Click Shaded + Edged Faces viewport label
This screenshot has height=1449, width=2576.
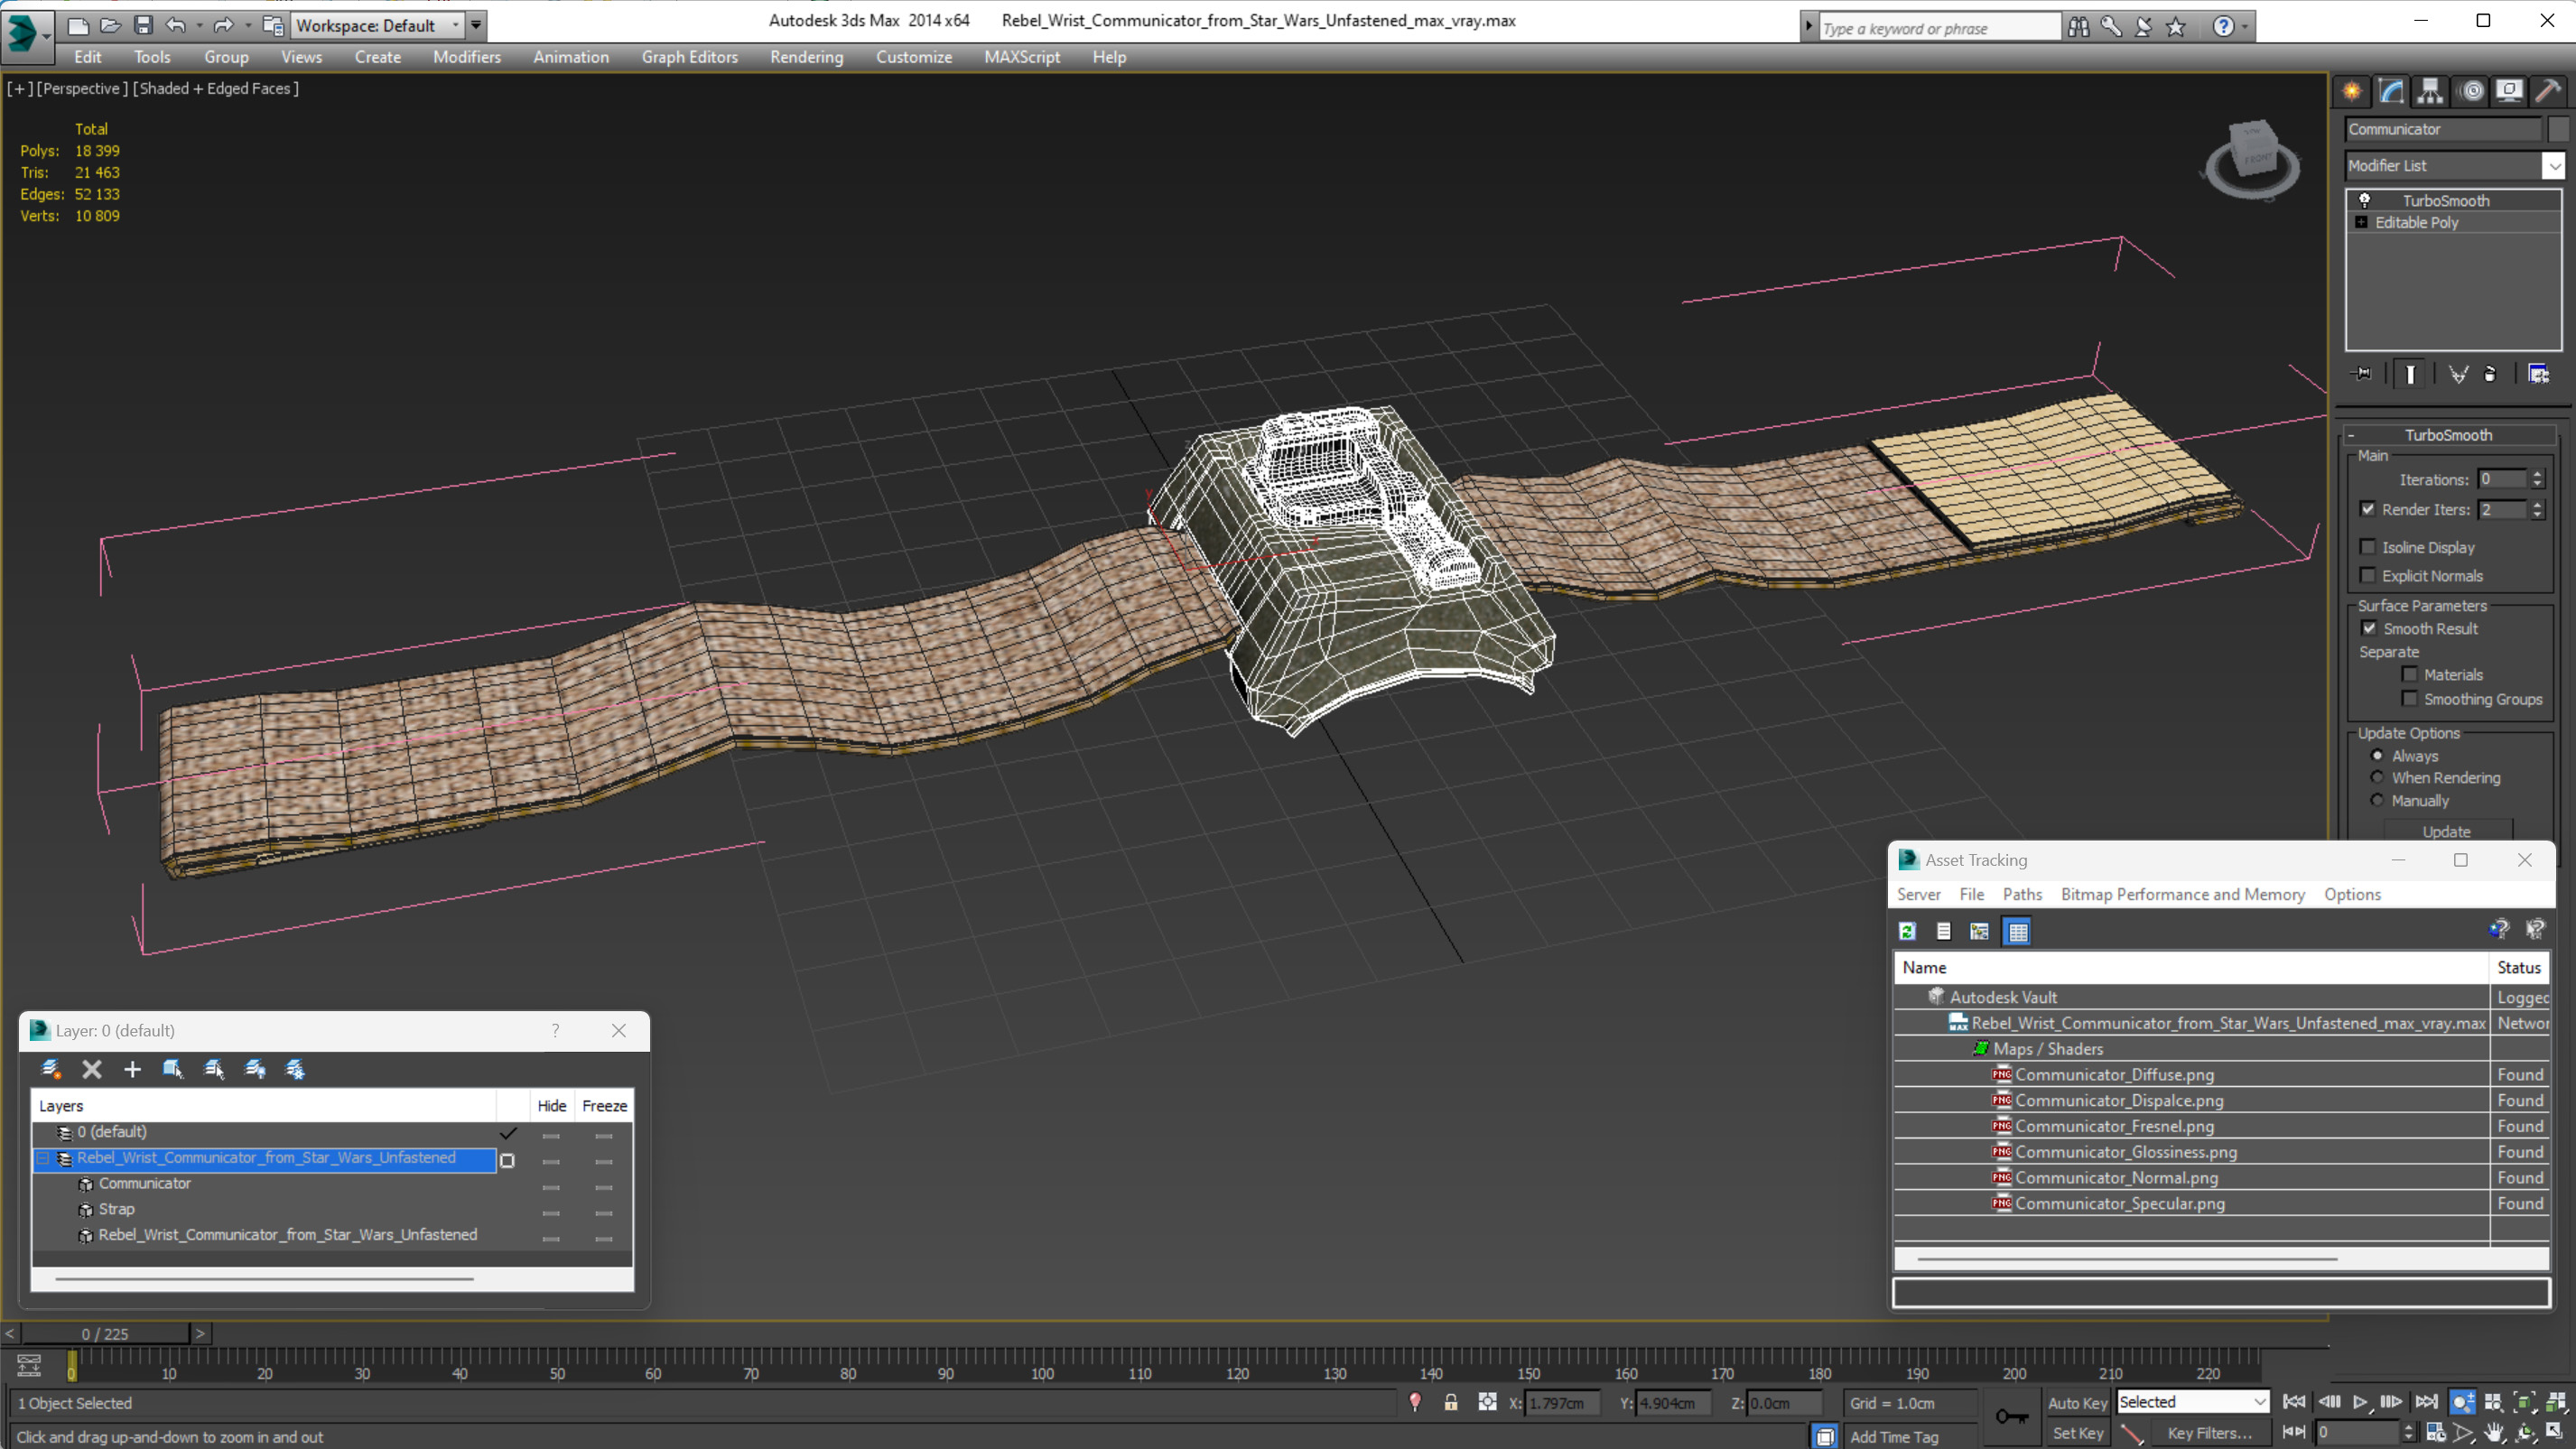click(x=216, y=88)
